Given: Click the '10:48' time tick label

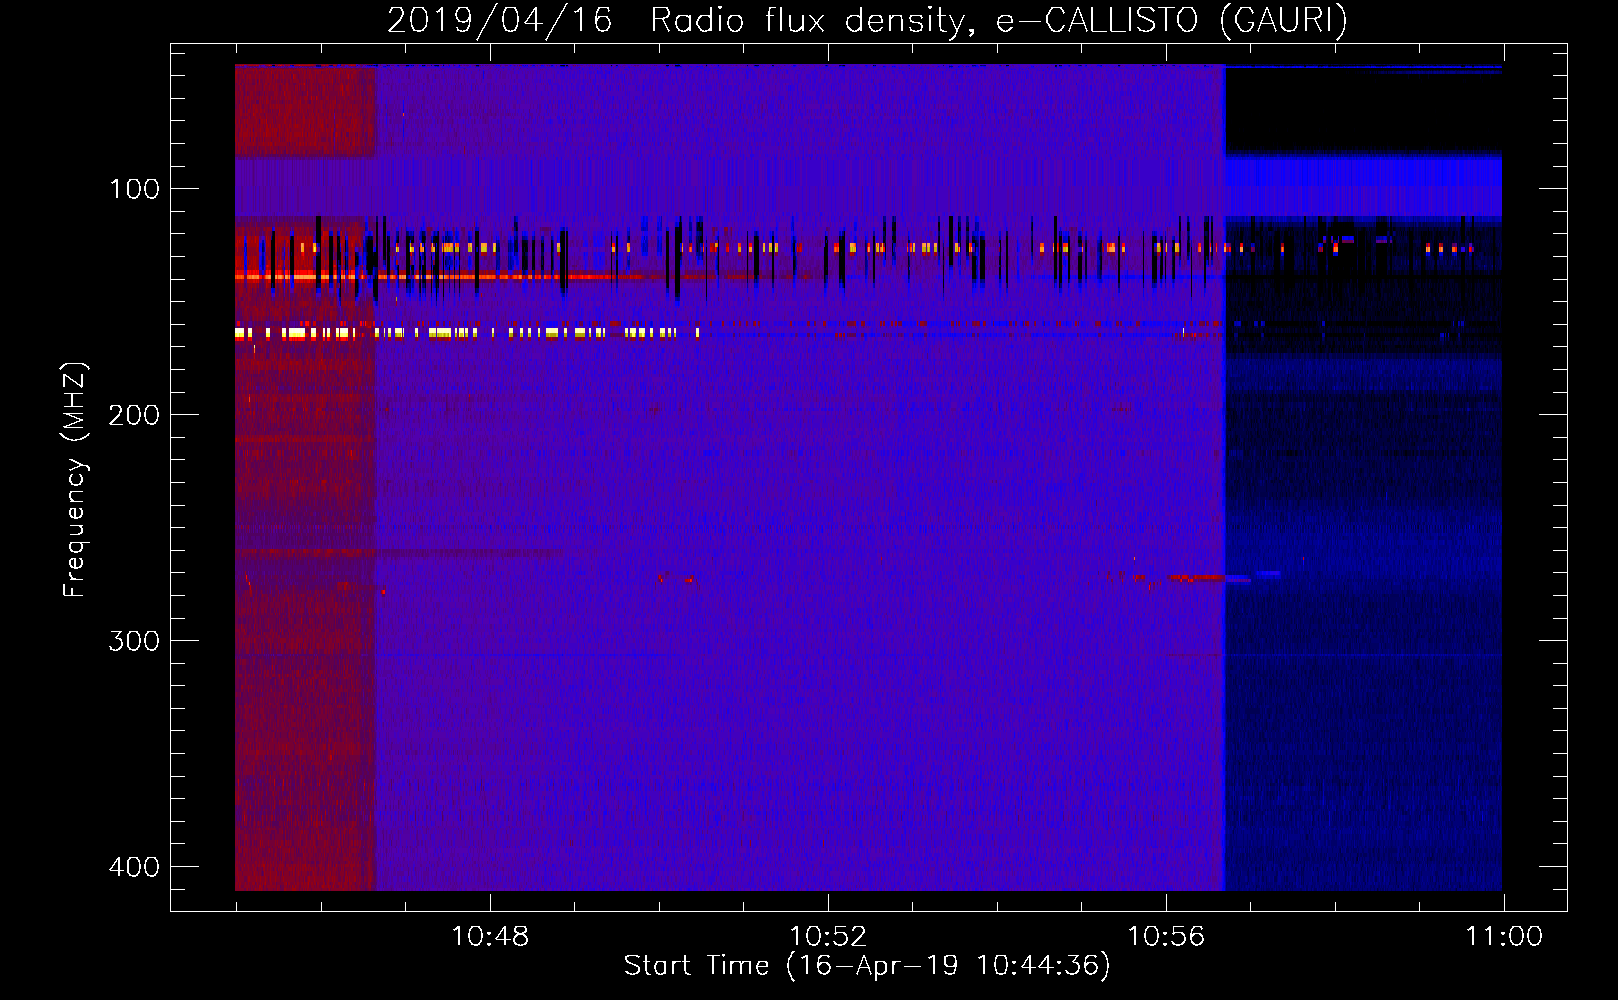Looking at the screenshot, I should 490,937.
